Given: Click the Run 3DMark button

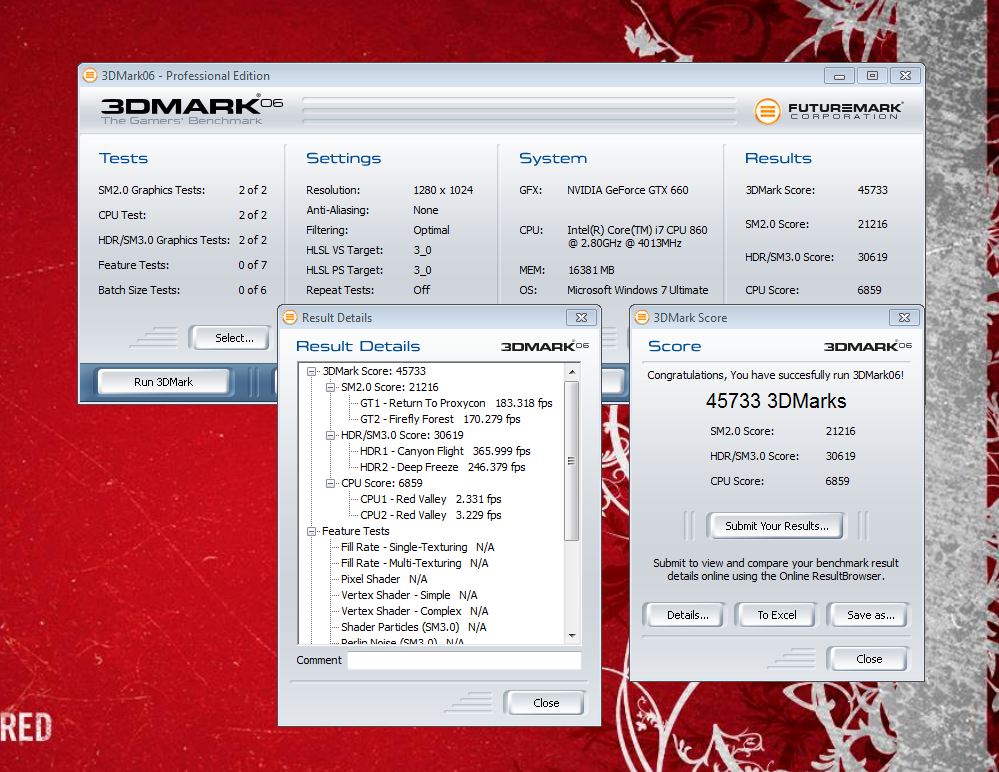Looking at the screenshot, I should 163,382.
